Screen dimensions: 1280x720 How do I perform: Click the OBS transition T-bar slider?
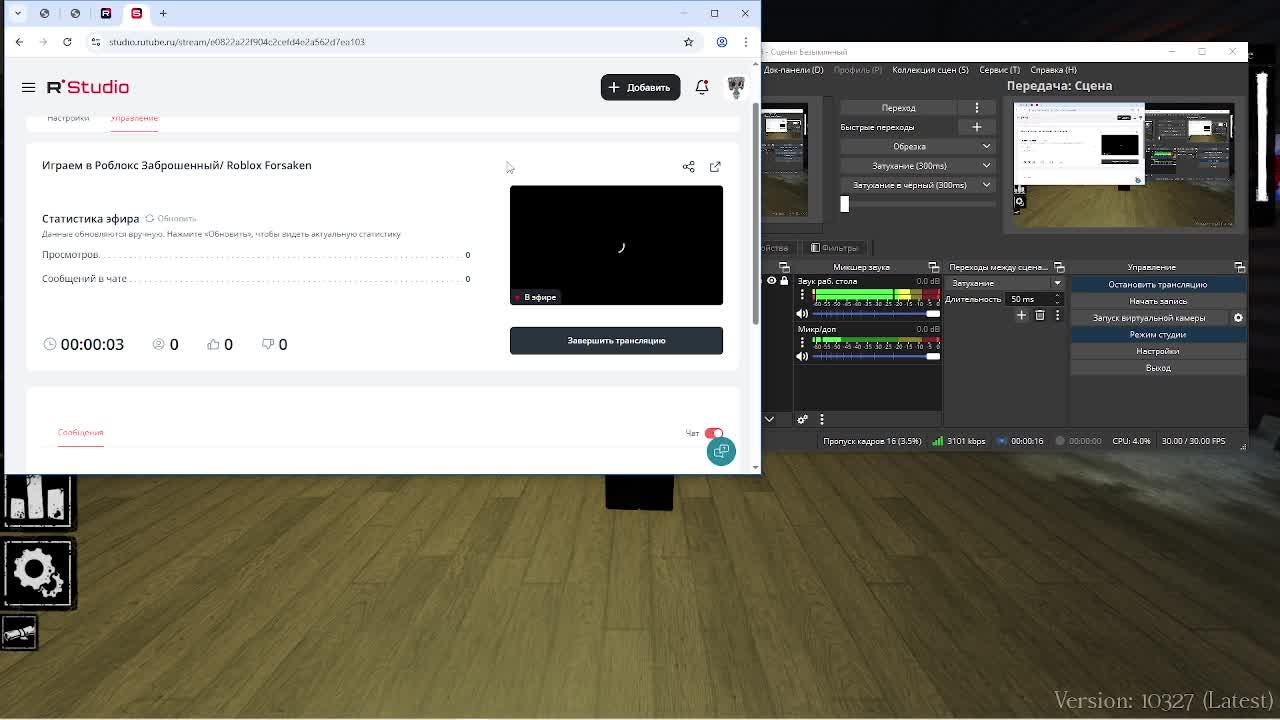click(844, 204)
